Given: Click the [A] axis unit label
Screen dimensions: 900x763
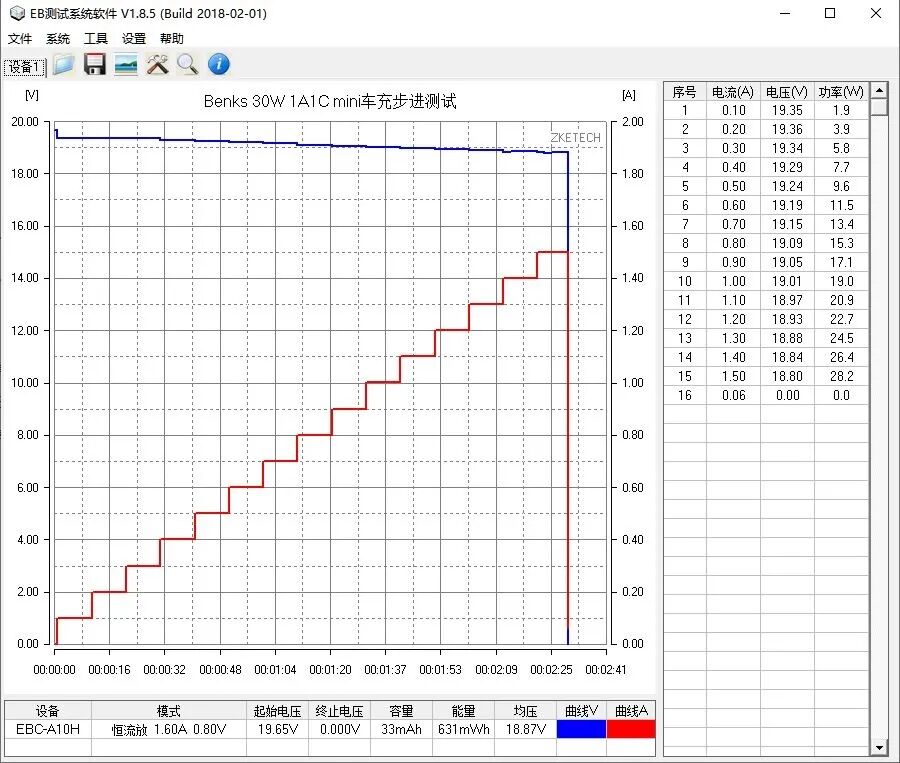Looking at the screenshot, I should (629, 95).
